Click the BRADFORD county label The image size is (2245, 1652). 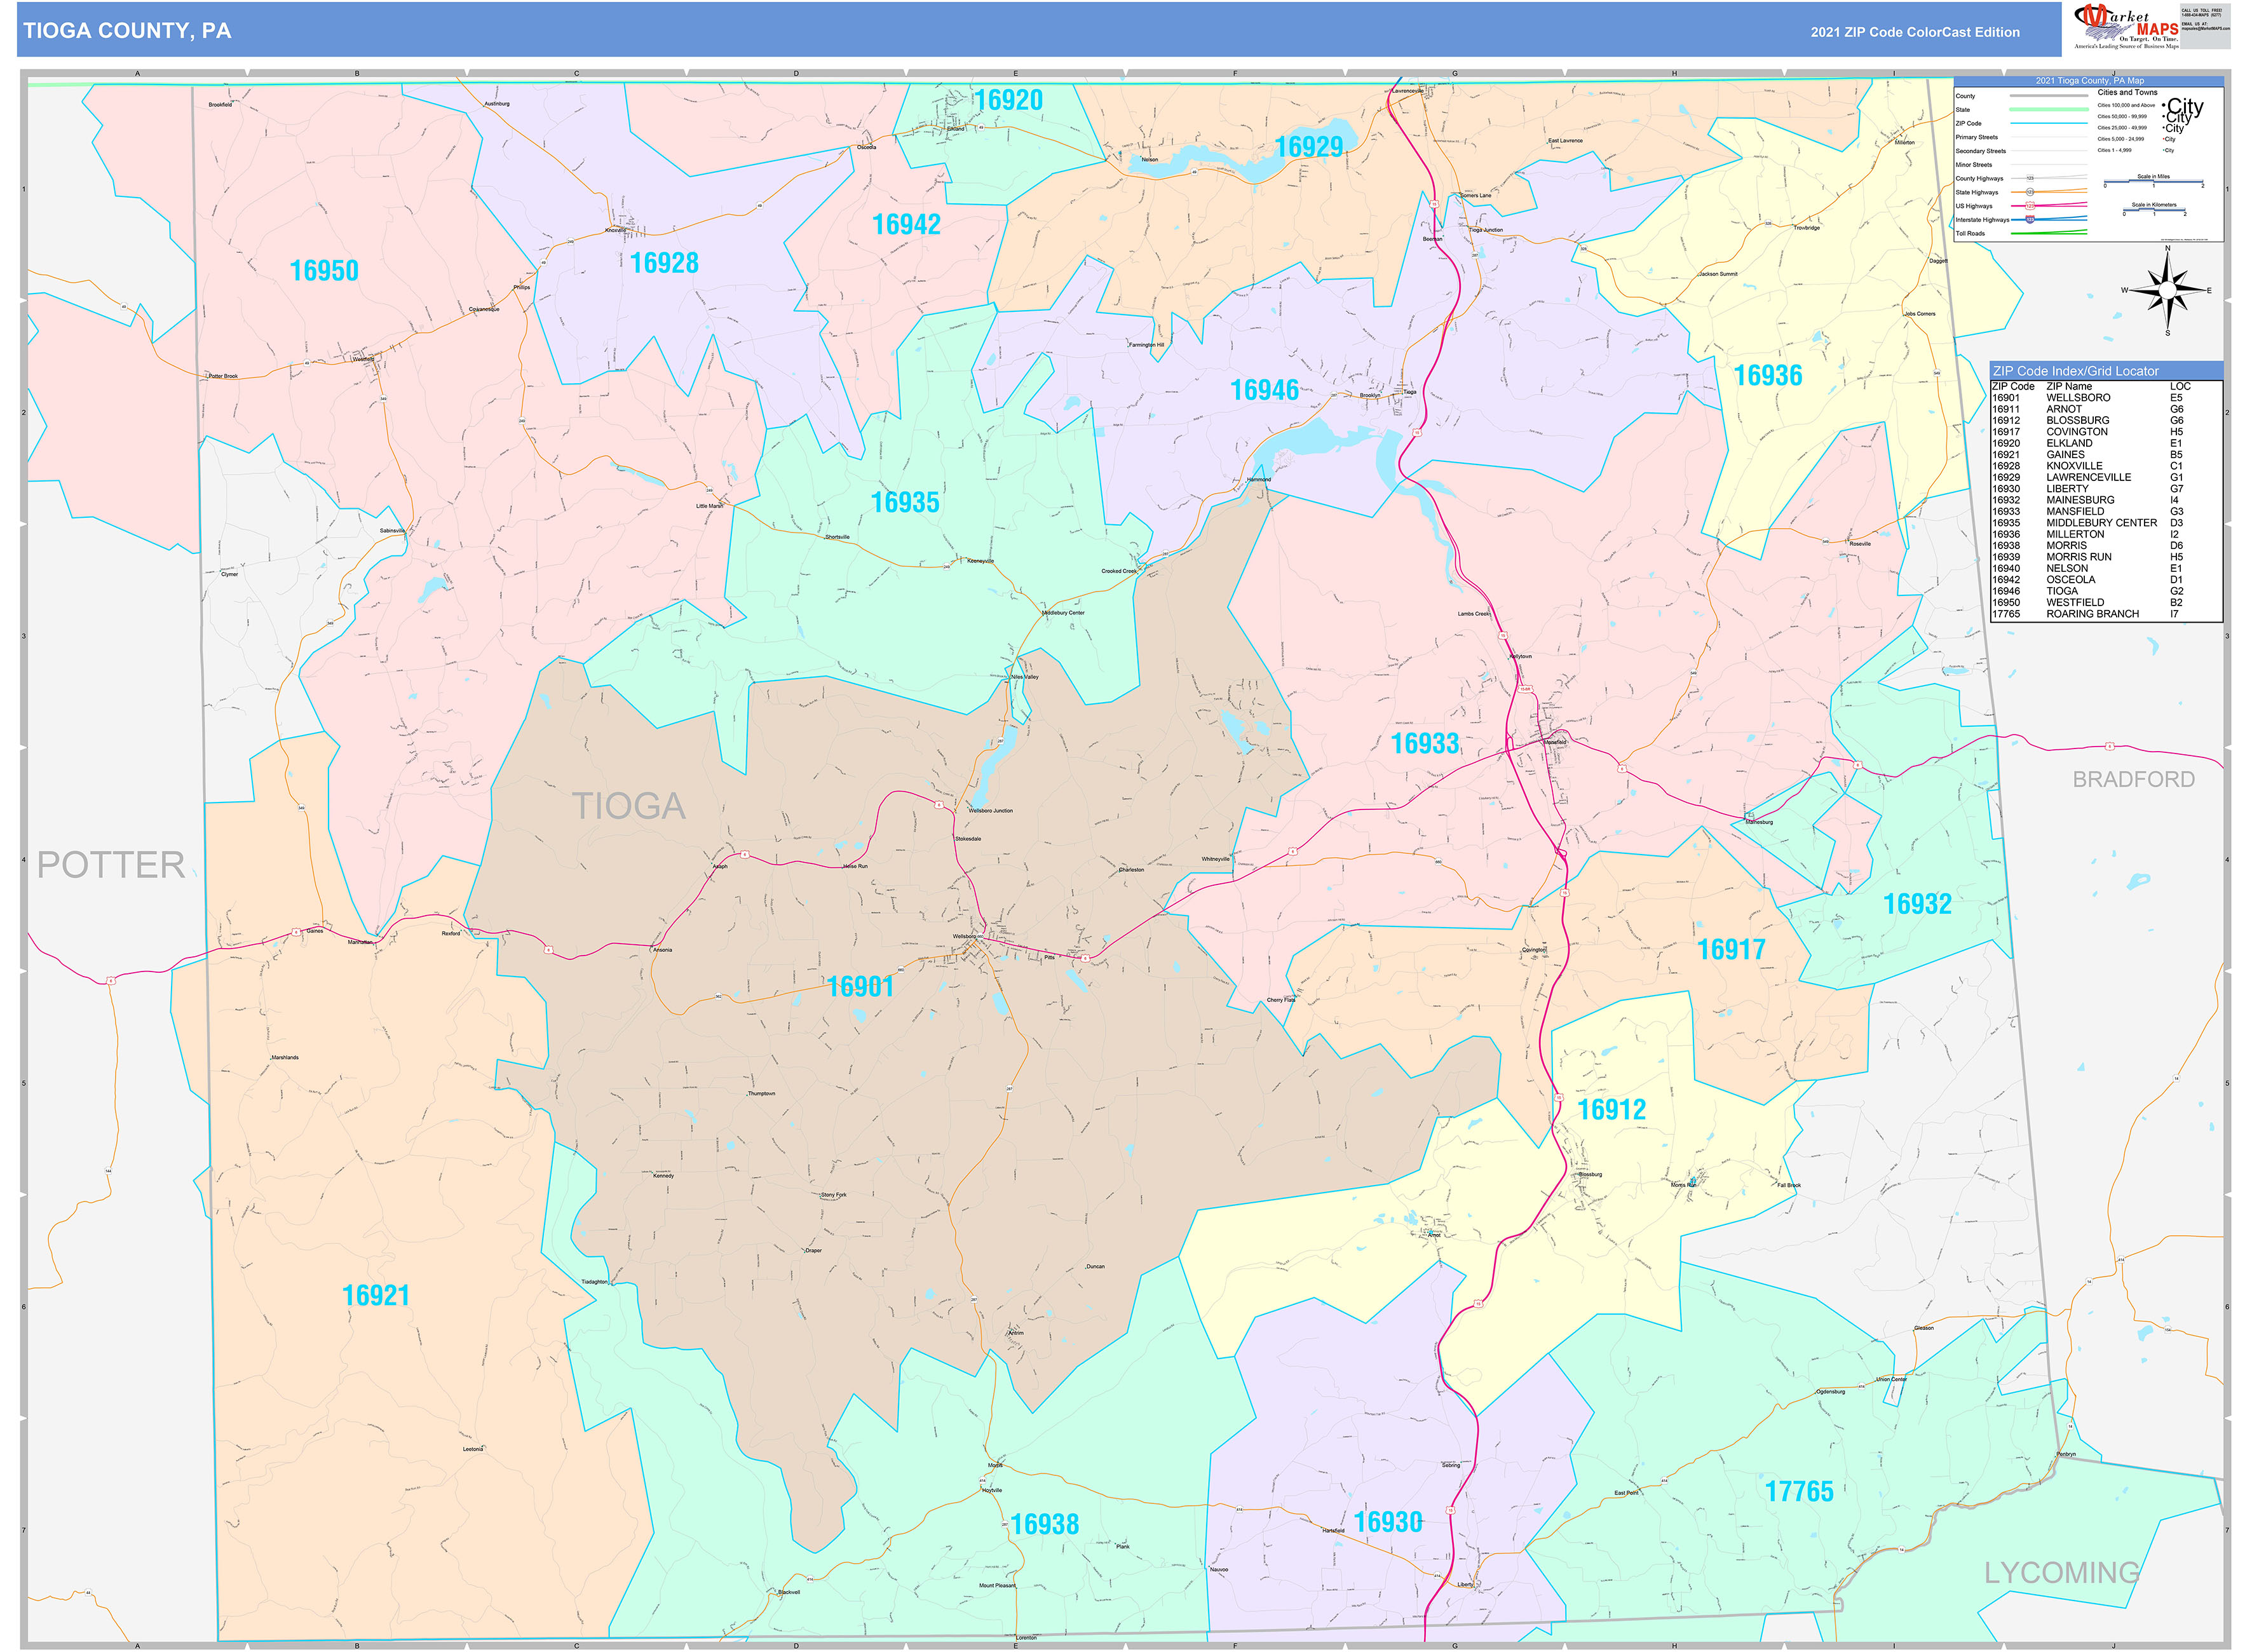(x=2134, y=779)
